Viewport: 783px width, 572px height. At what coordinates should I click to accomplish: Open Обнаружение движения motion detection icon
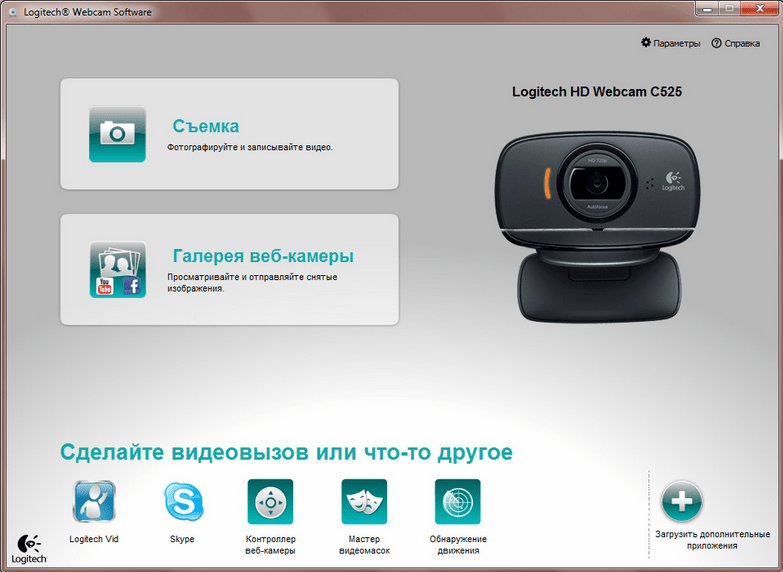tap(457, 502)
